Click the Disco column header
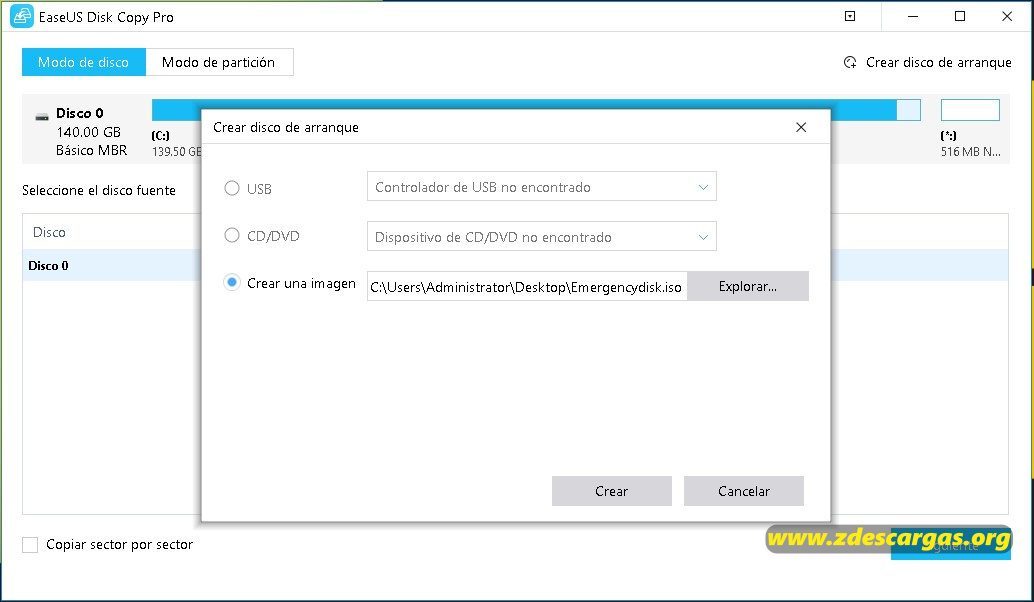The width and height of the screenshot is (1034, 602). [49, 232]
